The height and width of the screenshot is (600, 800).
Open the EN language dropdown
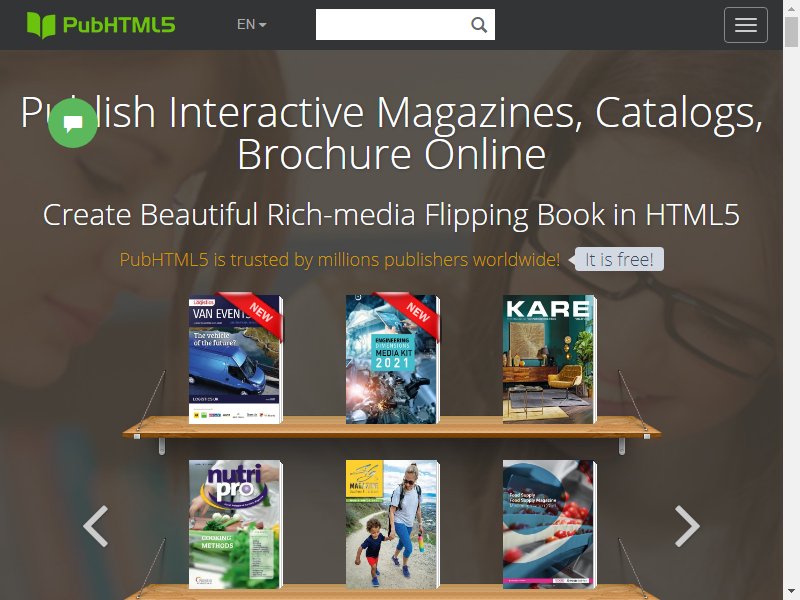(252, 24)
